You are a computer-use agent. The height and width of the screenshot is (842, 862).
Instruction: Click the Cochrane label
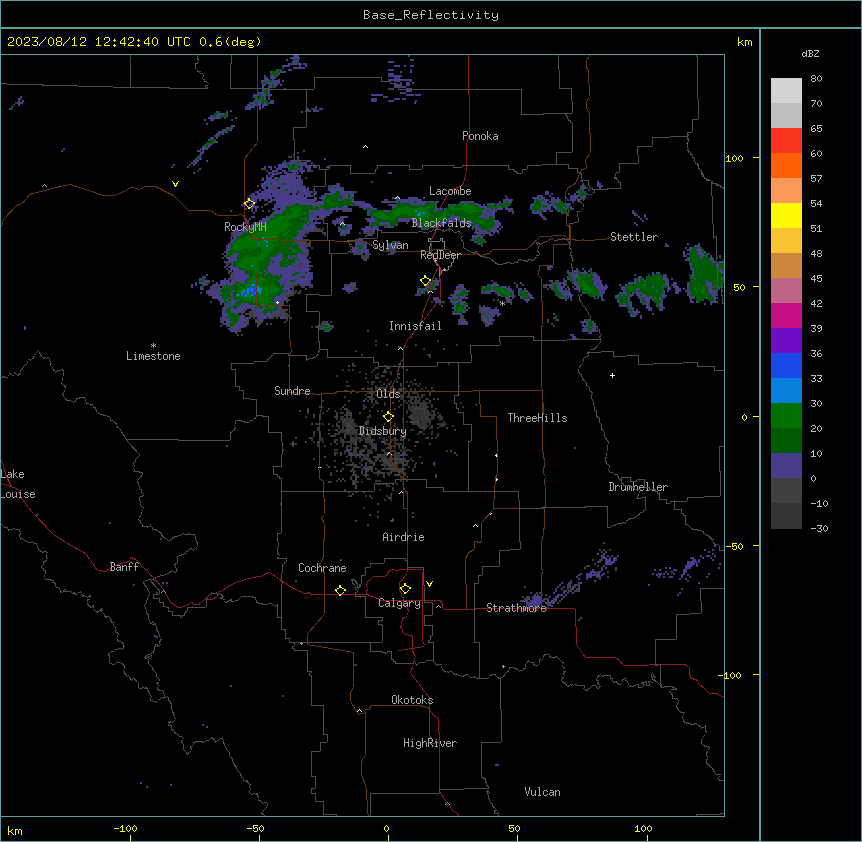click(322, 568)
